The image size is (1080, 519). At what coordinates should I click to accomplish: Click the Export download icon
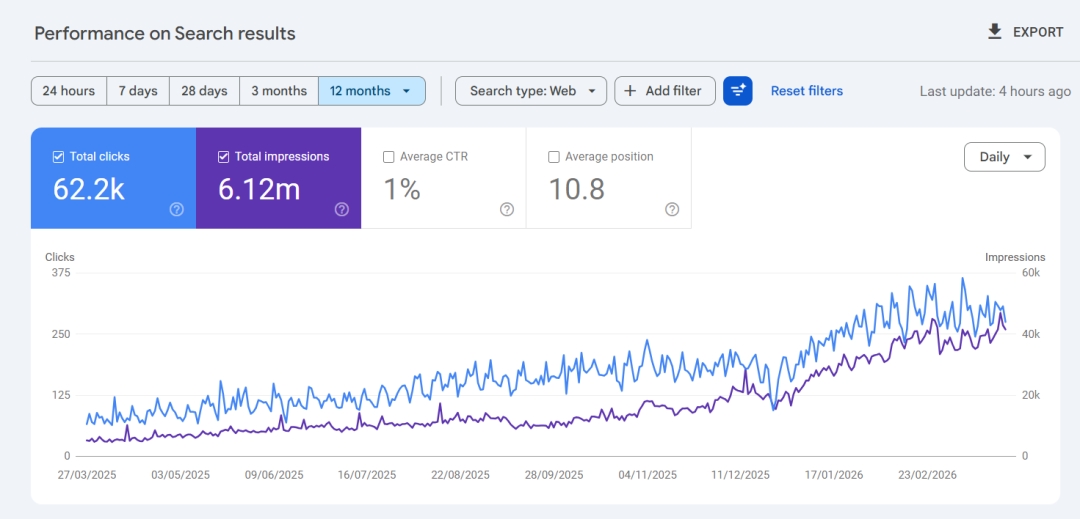point(994,32)
